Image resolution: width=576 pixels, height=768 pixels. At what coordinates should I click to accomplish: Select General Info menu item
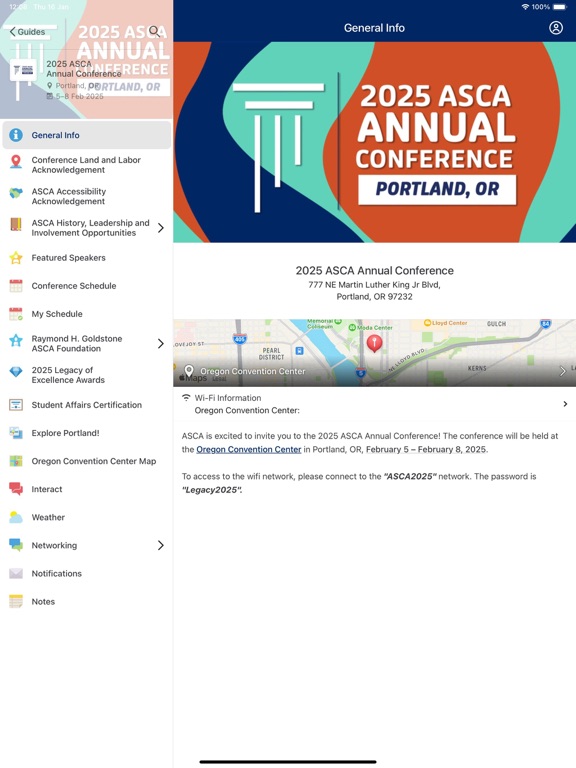click(87, 135)
